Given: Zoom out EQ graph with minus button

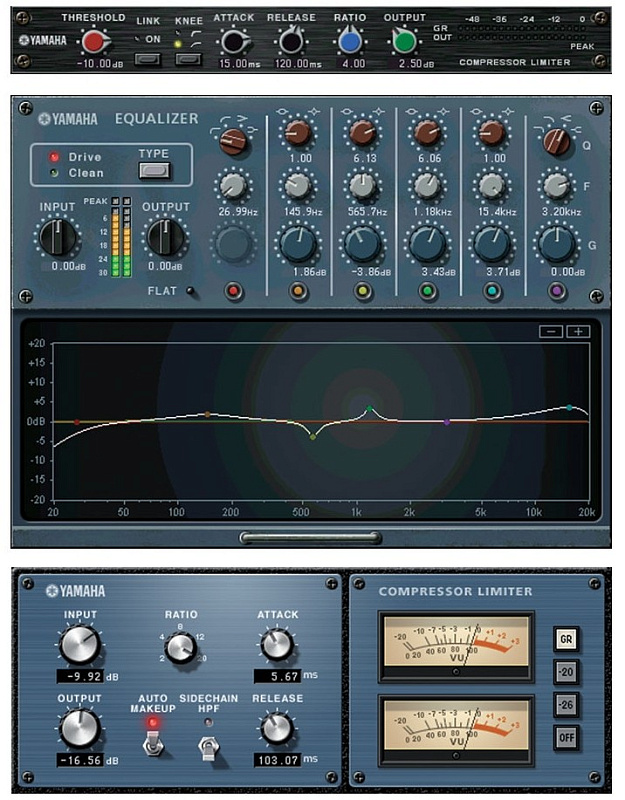Looking at the screenshot, I should 551,332.
